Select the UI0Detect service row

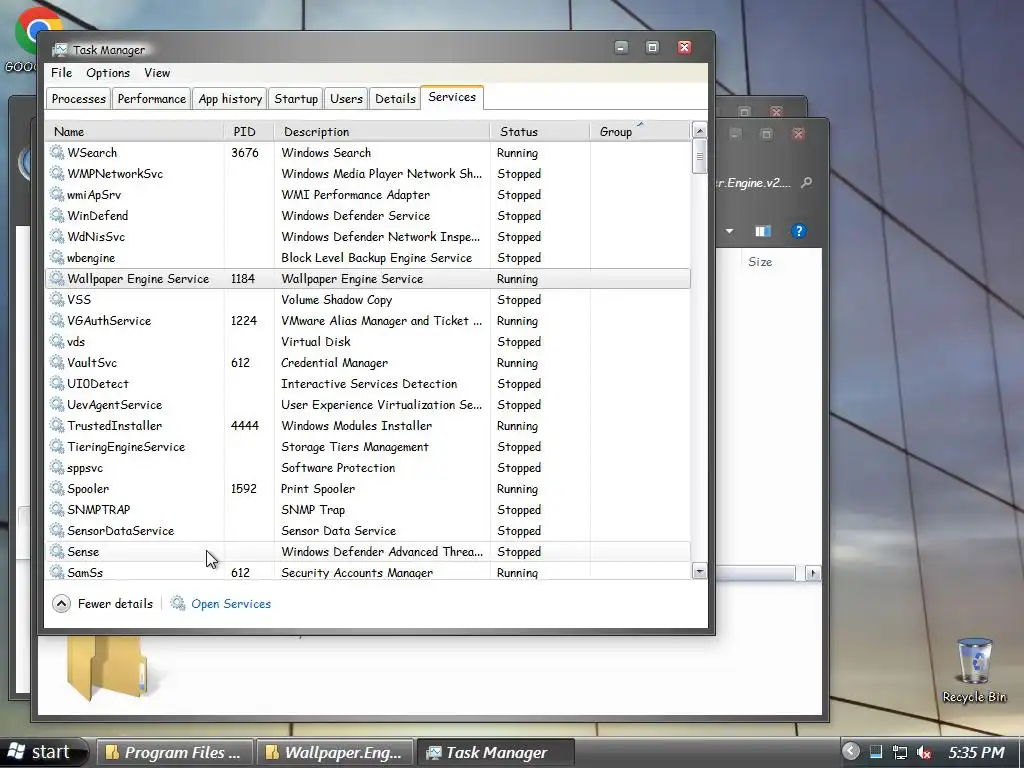[368, 384]
